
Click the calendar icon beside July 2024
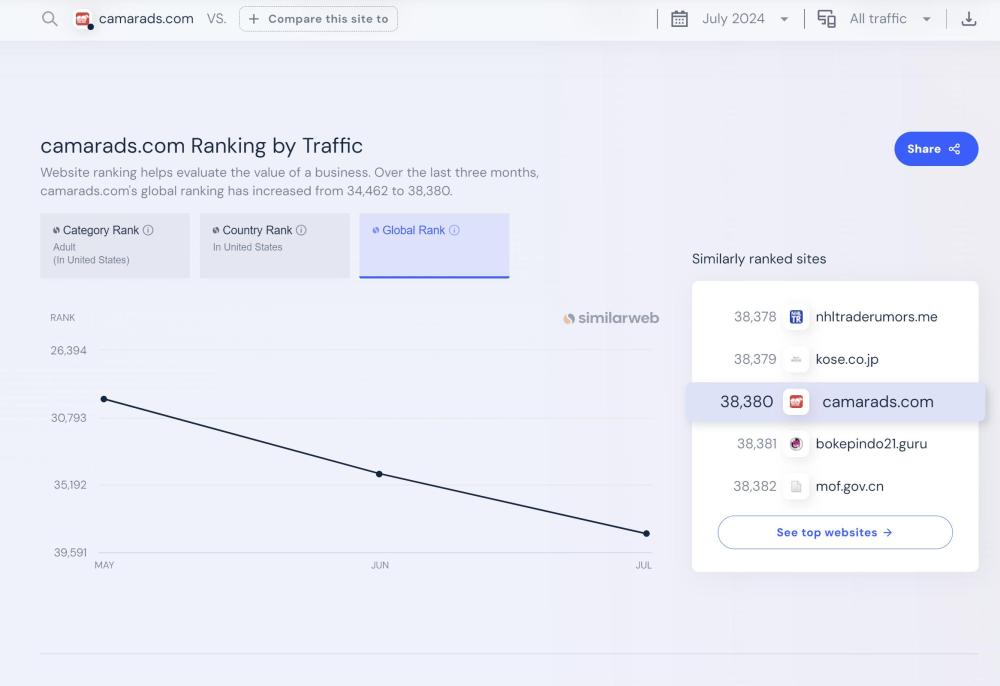[x=679, y=19]
